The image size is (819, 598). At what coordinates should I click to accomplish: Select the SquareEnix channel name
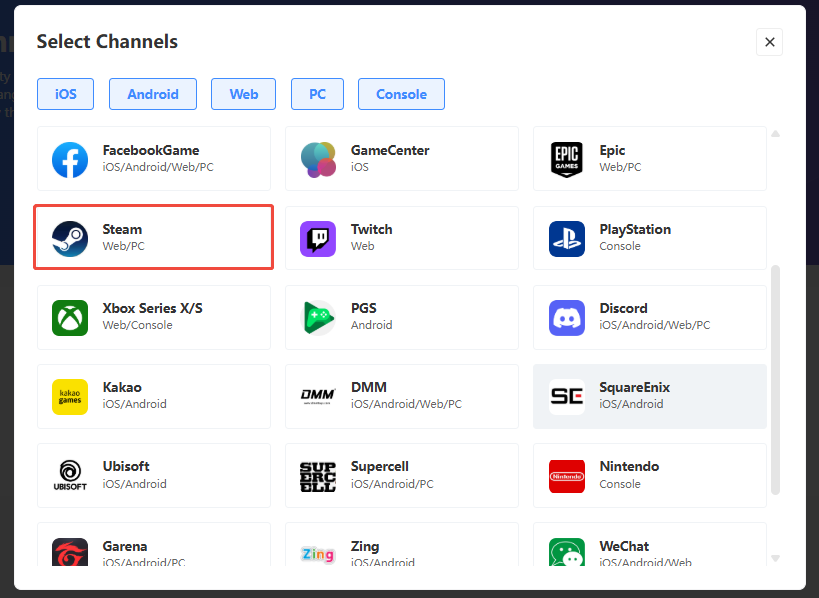coord(635,387)
